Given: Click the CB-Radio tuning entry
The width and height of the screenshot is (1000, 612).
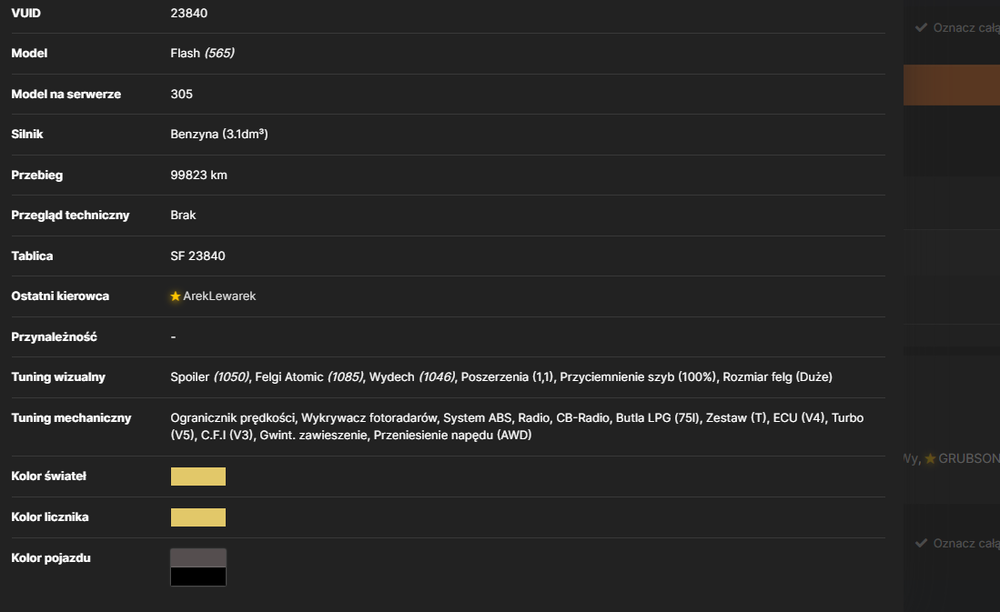Looking at the screenshot, I should pos(583,418).
